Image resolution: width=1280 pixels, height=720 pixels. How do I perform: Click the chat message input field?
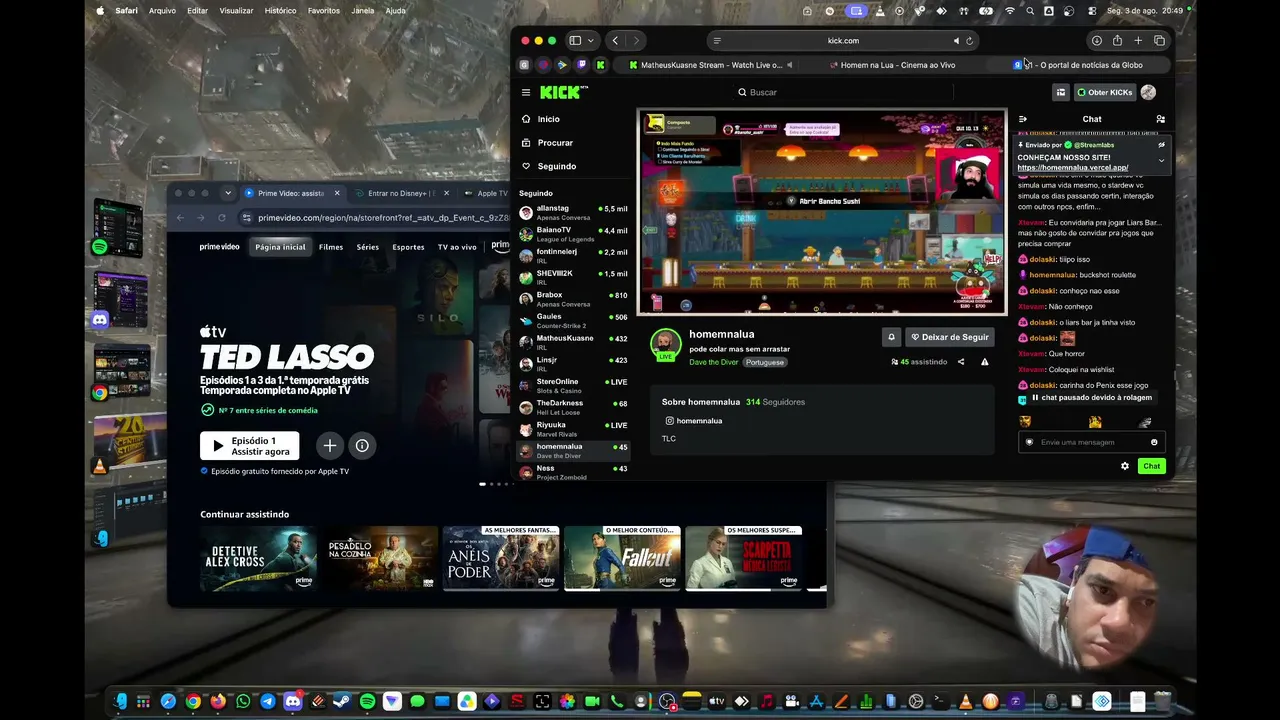[x=1091, y=442]
